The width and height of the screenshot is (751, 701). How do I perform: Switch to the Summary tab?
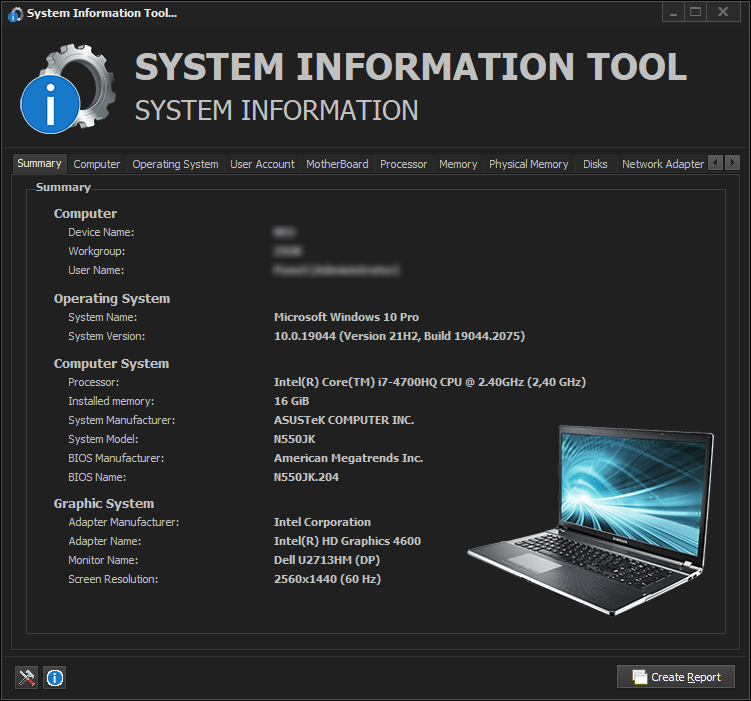click(x=39, y=164)
